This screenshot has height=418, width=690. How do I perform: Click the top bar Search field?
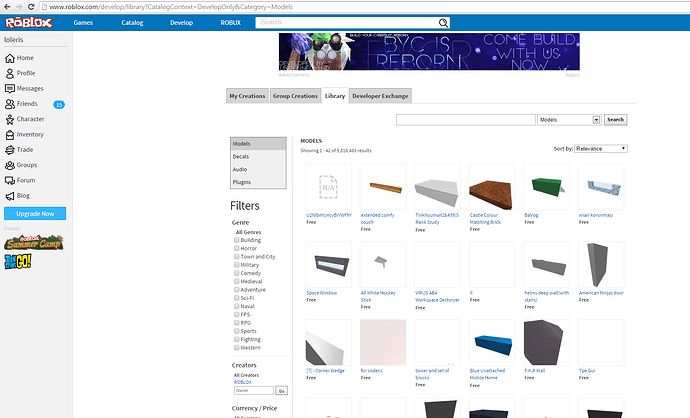[347, 22]
